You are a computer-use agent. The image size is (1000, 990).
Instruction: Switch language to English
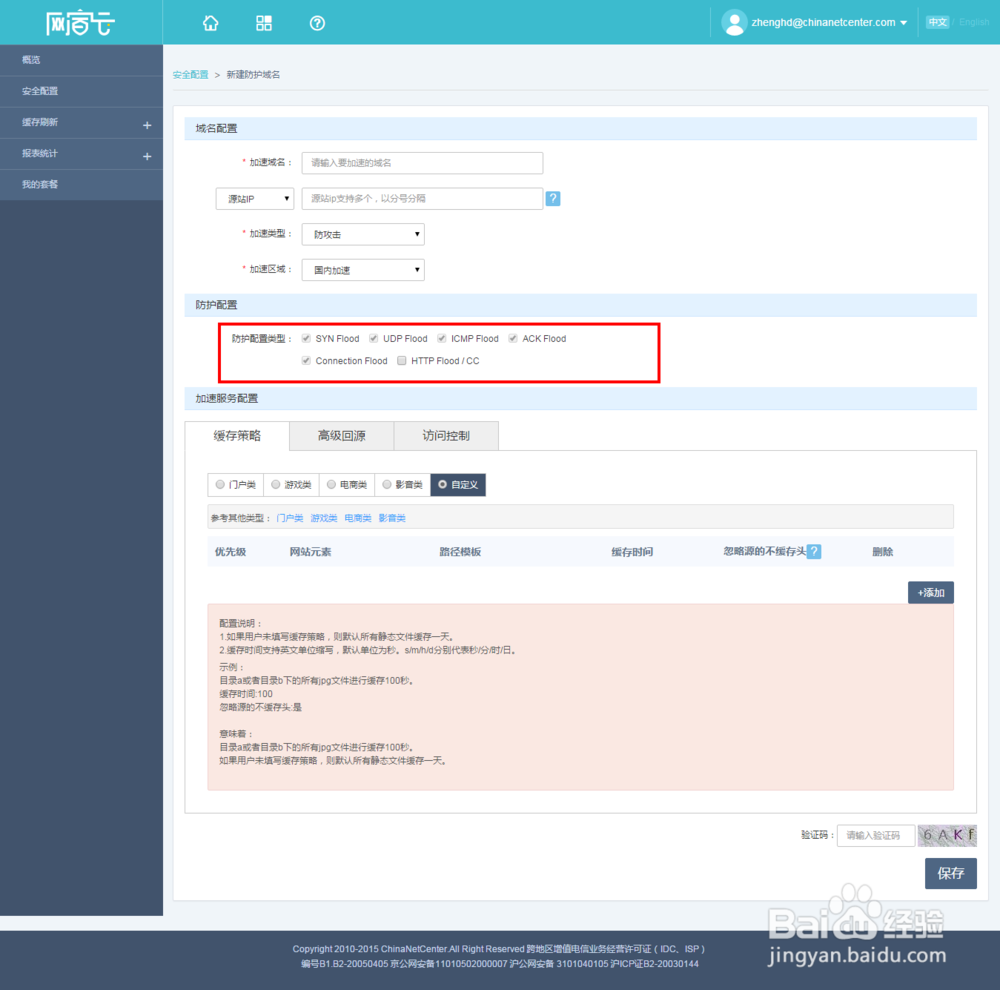pos(974,22)
